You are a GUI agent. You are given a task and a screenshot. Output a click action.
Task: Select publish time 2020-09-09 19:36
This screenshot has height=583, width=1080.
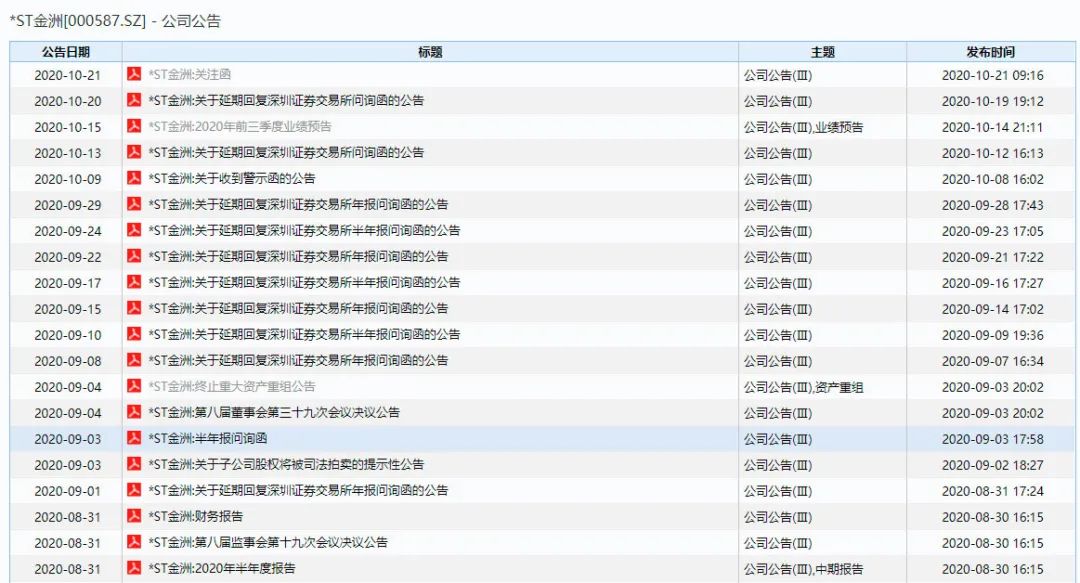point(993,335)
